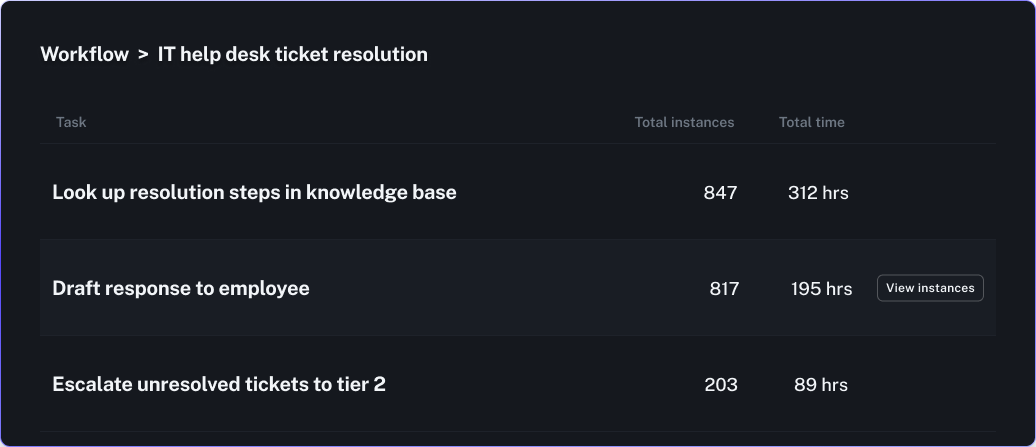Open Escalate unresolved tickets to tier 2
This screenshot has height=447, width=1036.
pos(218,384)
